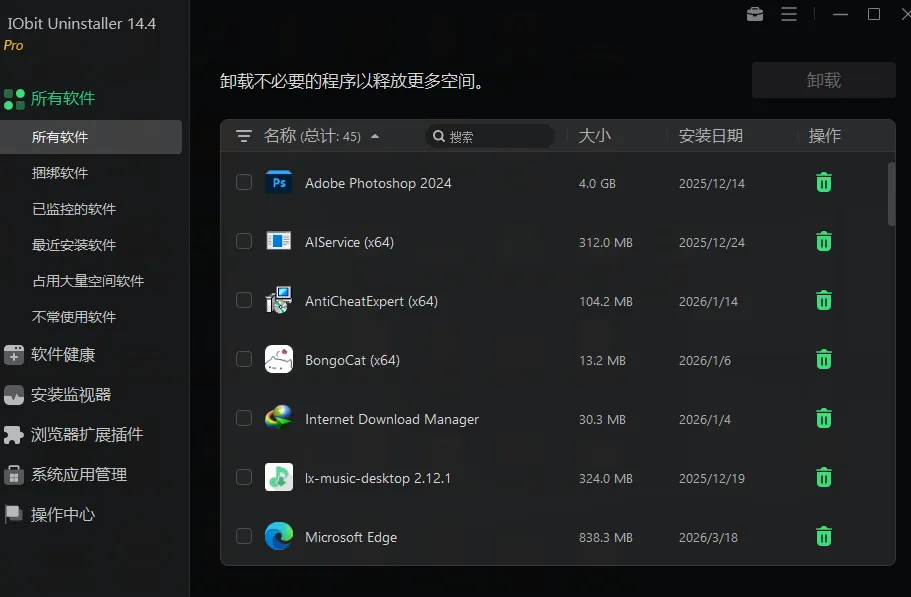Click the AntiCheatExpert app icon
911x597 pixels.
[279, 300]
